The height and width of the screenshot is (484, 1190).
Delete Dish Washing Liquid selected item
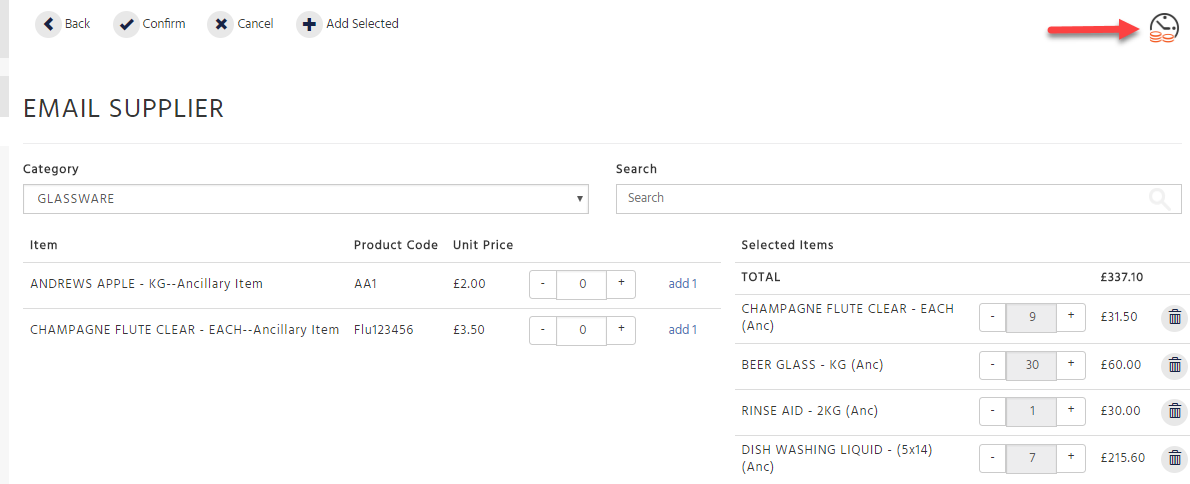[1175, 458]
